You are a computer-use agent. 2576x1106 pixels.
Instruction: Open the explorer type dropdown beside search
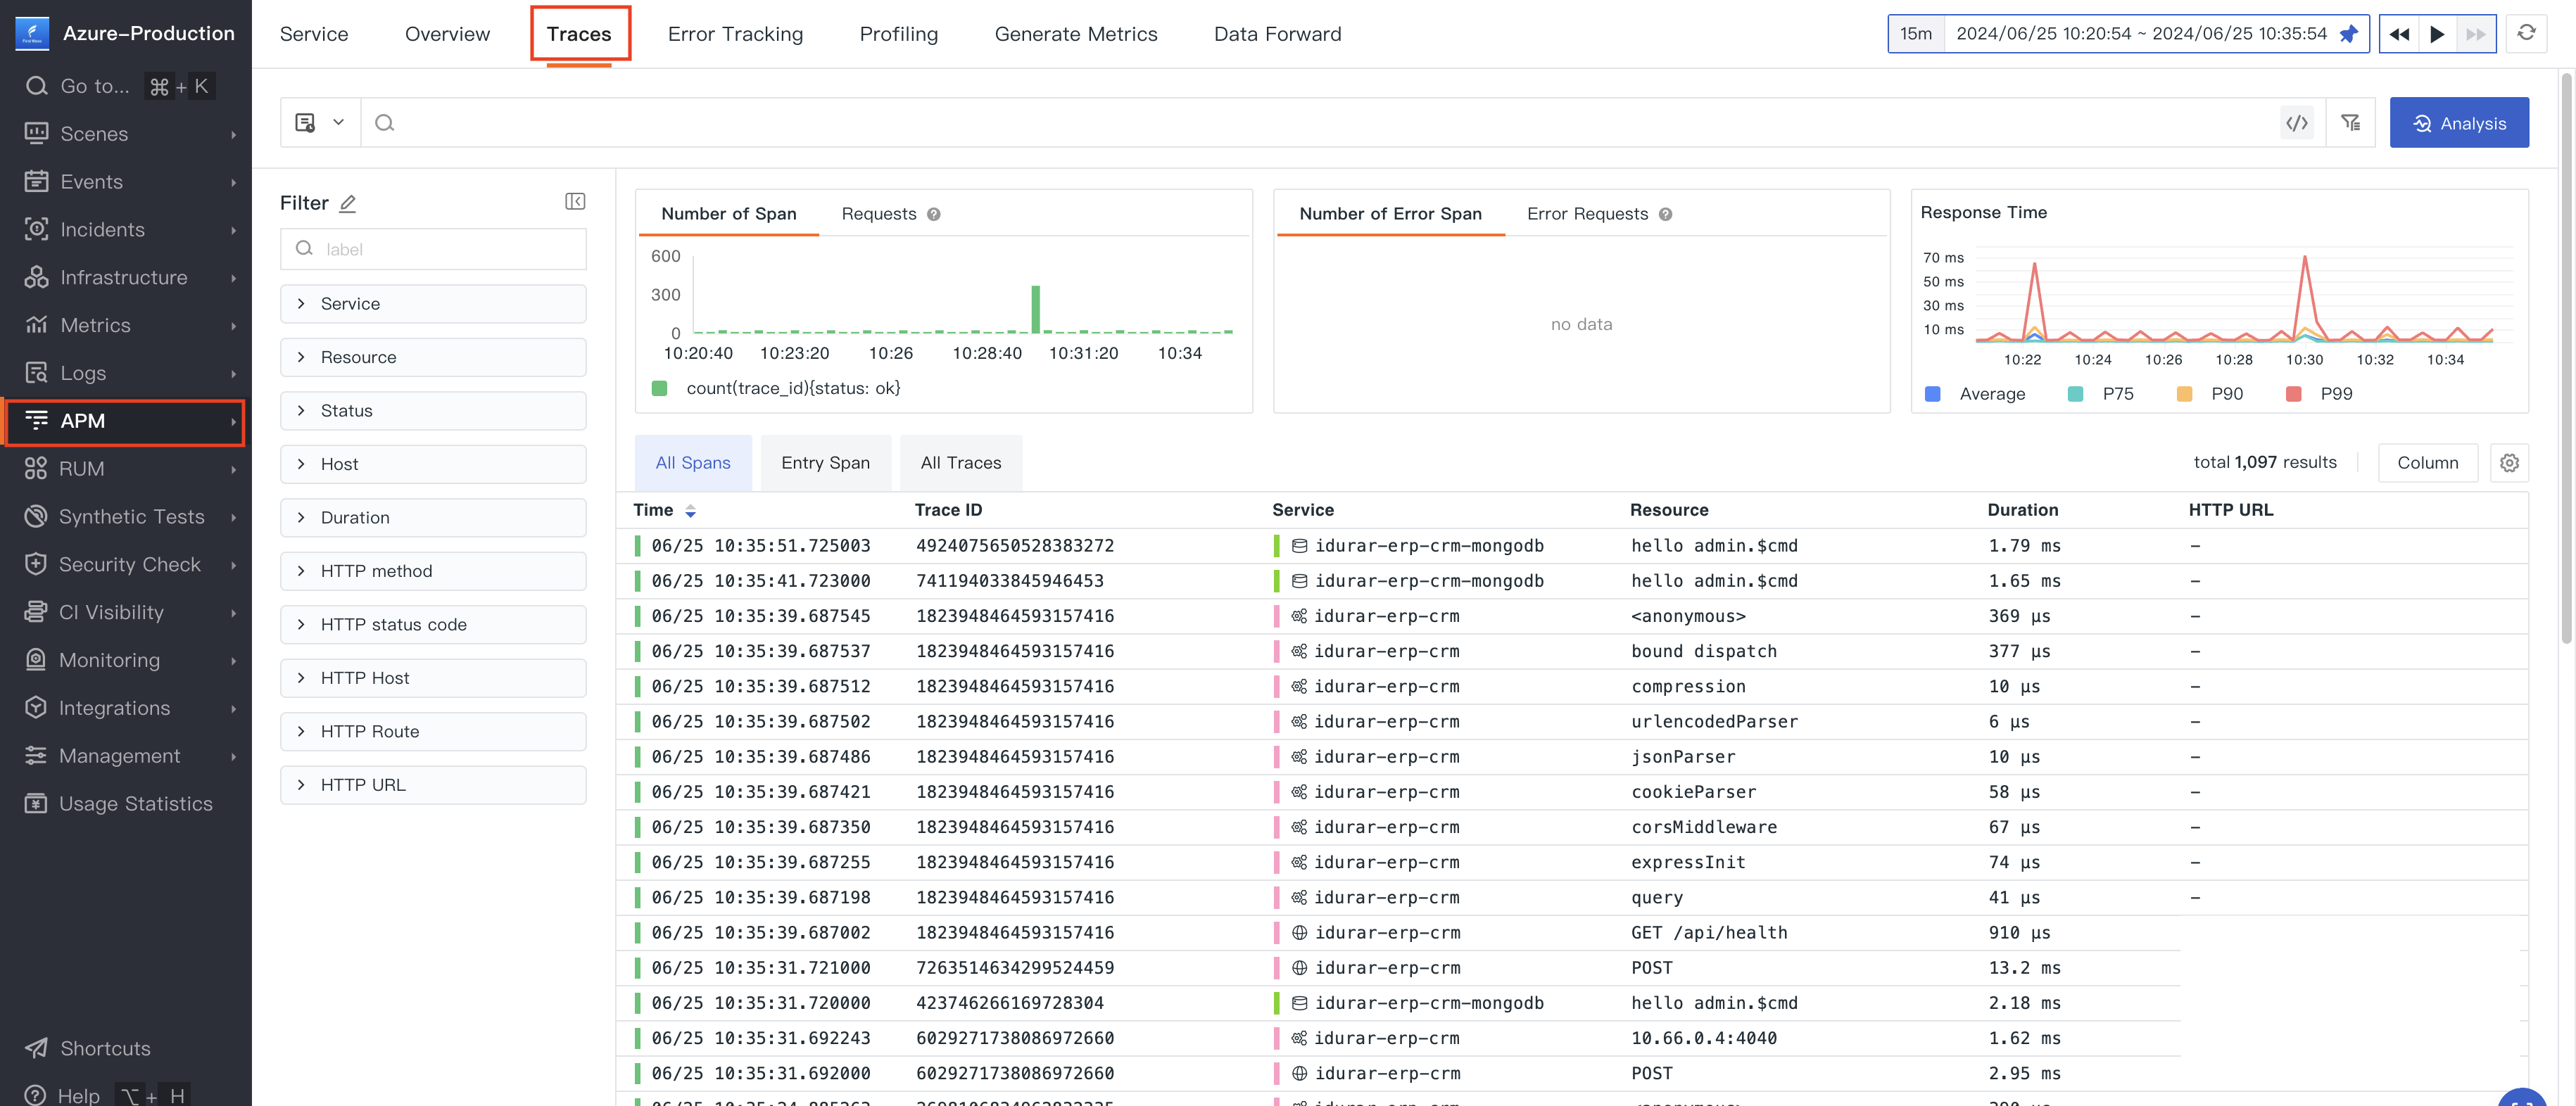[x=320, y=123]
